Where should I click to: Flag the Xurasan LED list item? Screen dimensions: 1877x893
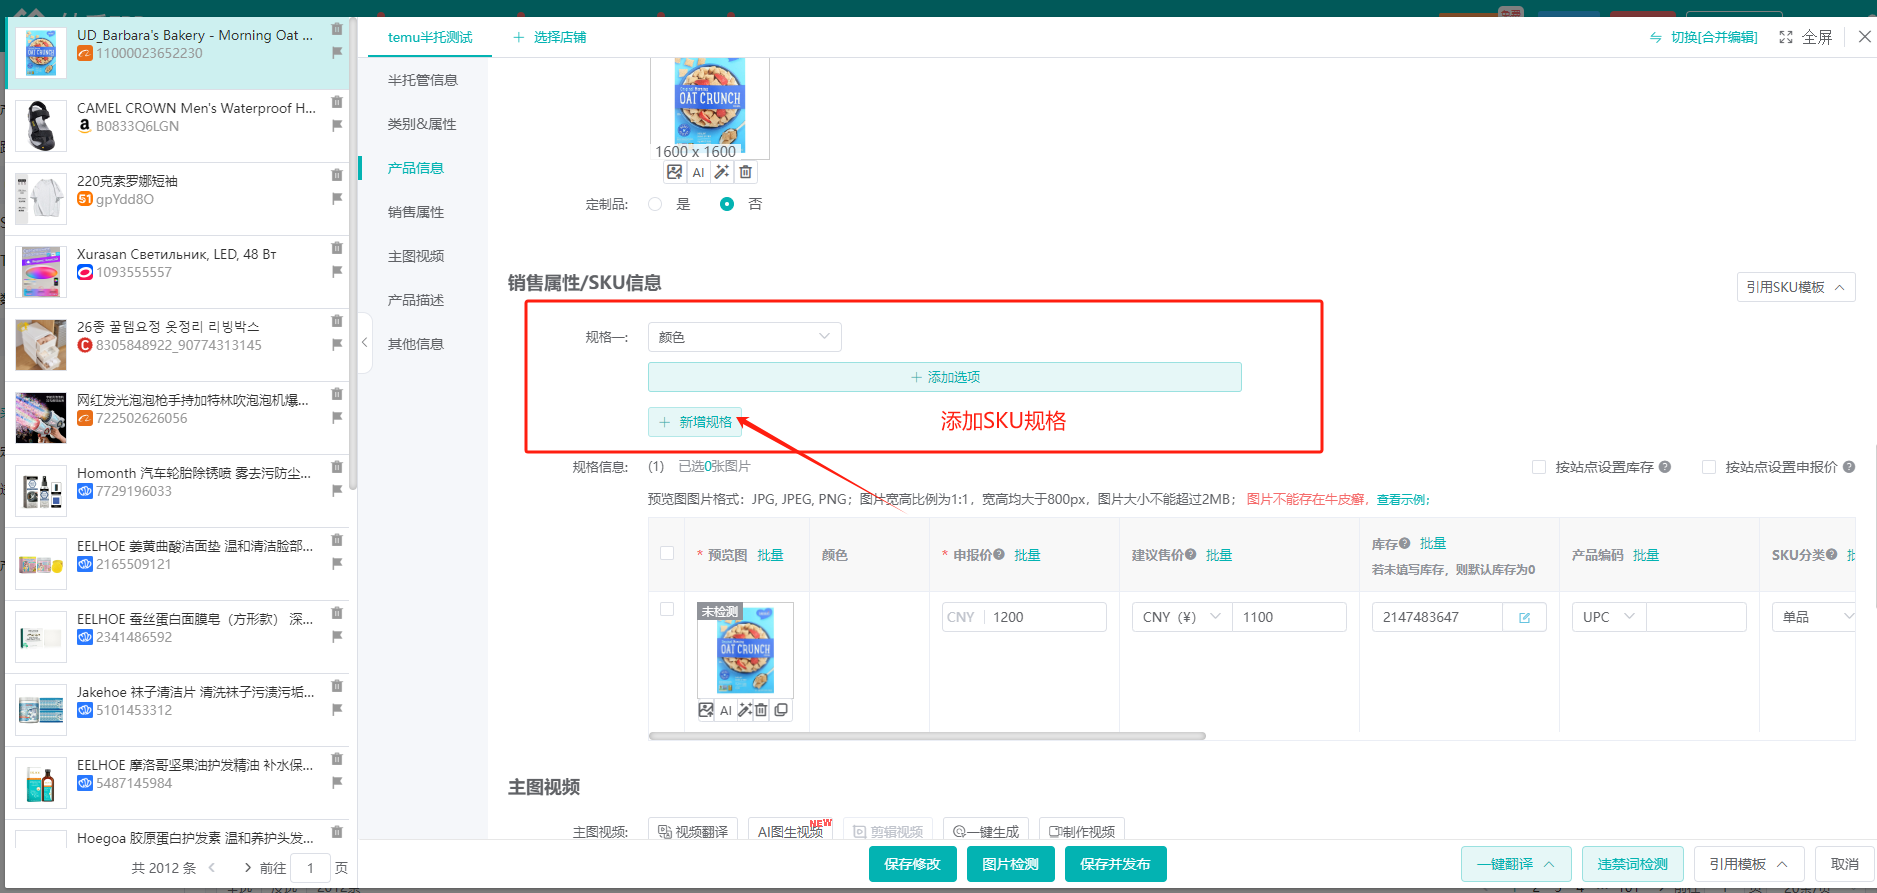pos(337,271)
